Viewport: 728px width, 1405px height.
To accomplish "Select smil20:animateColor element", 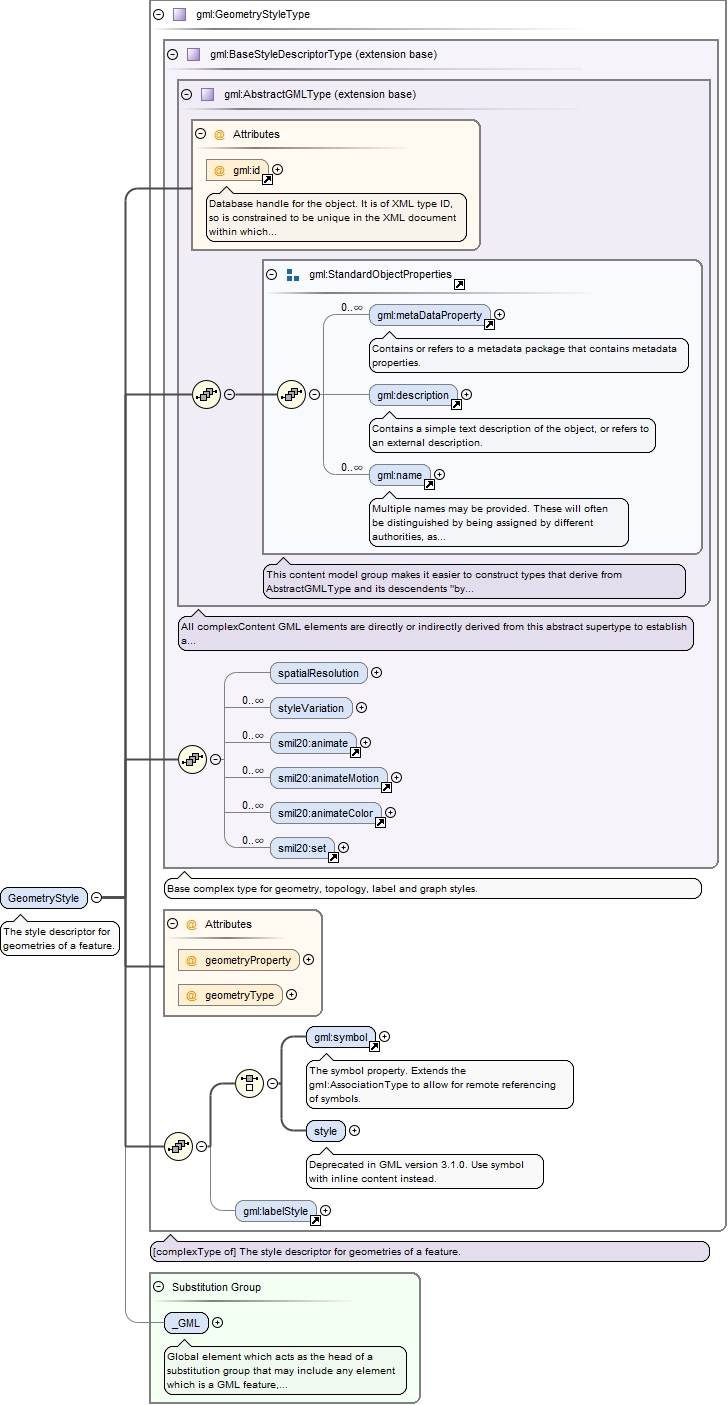I will pyautogui.click(x=326, y=813).
